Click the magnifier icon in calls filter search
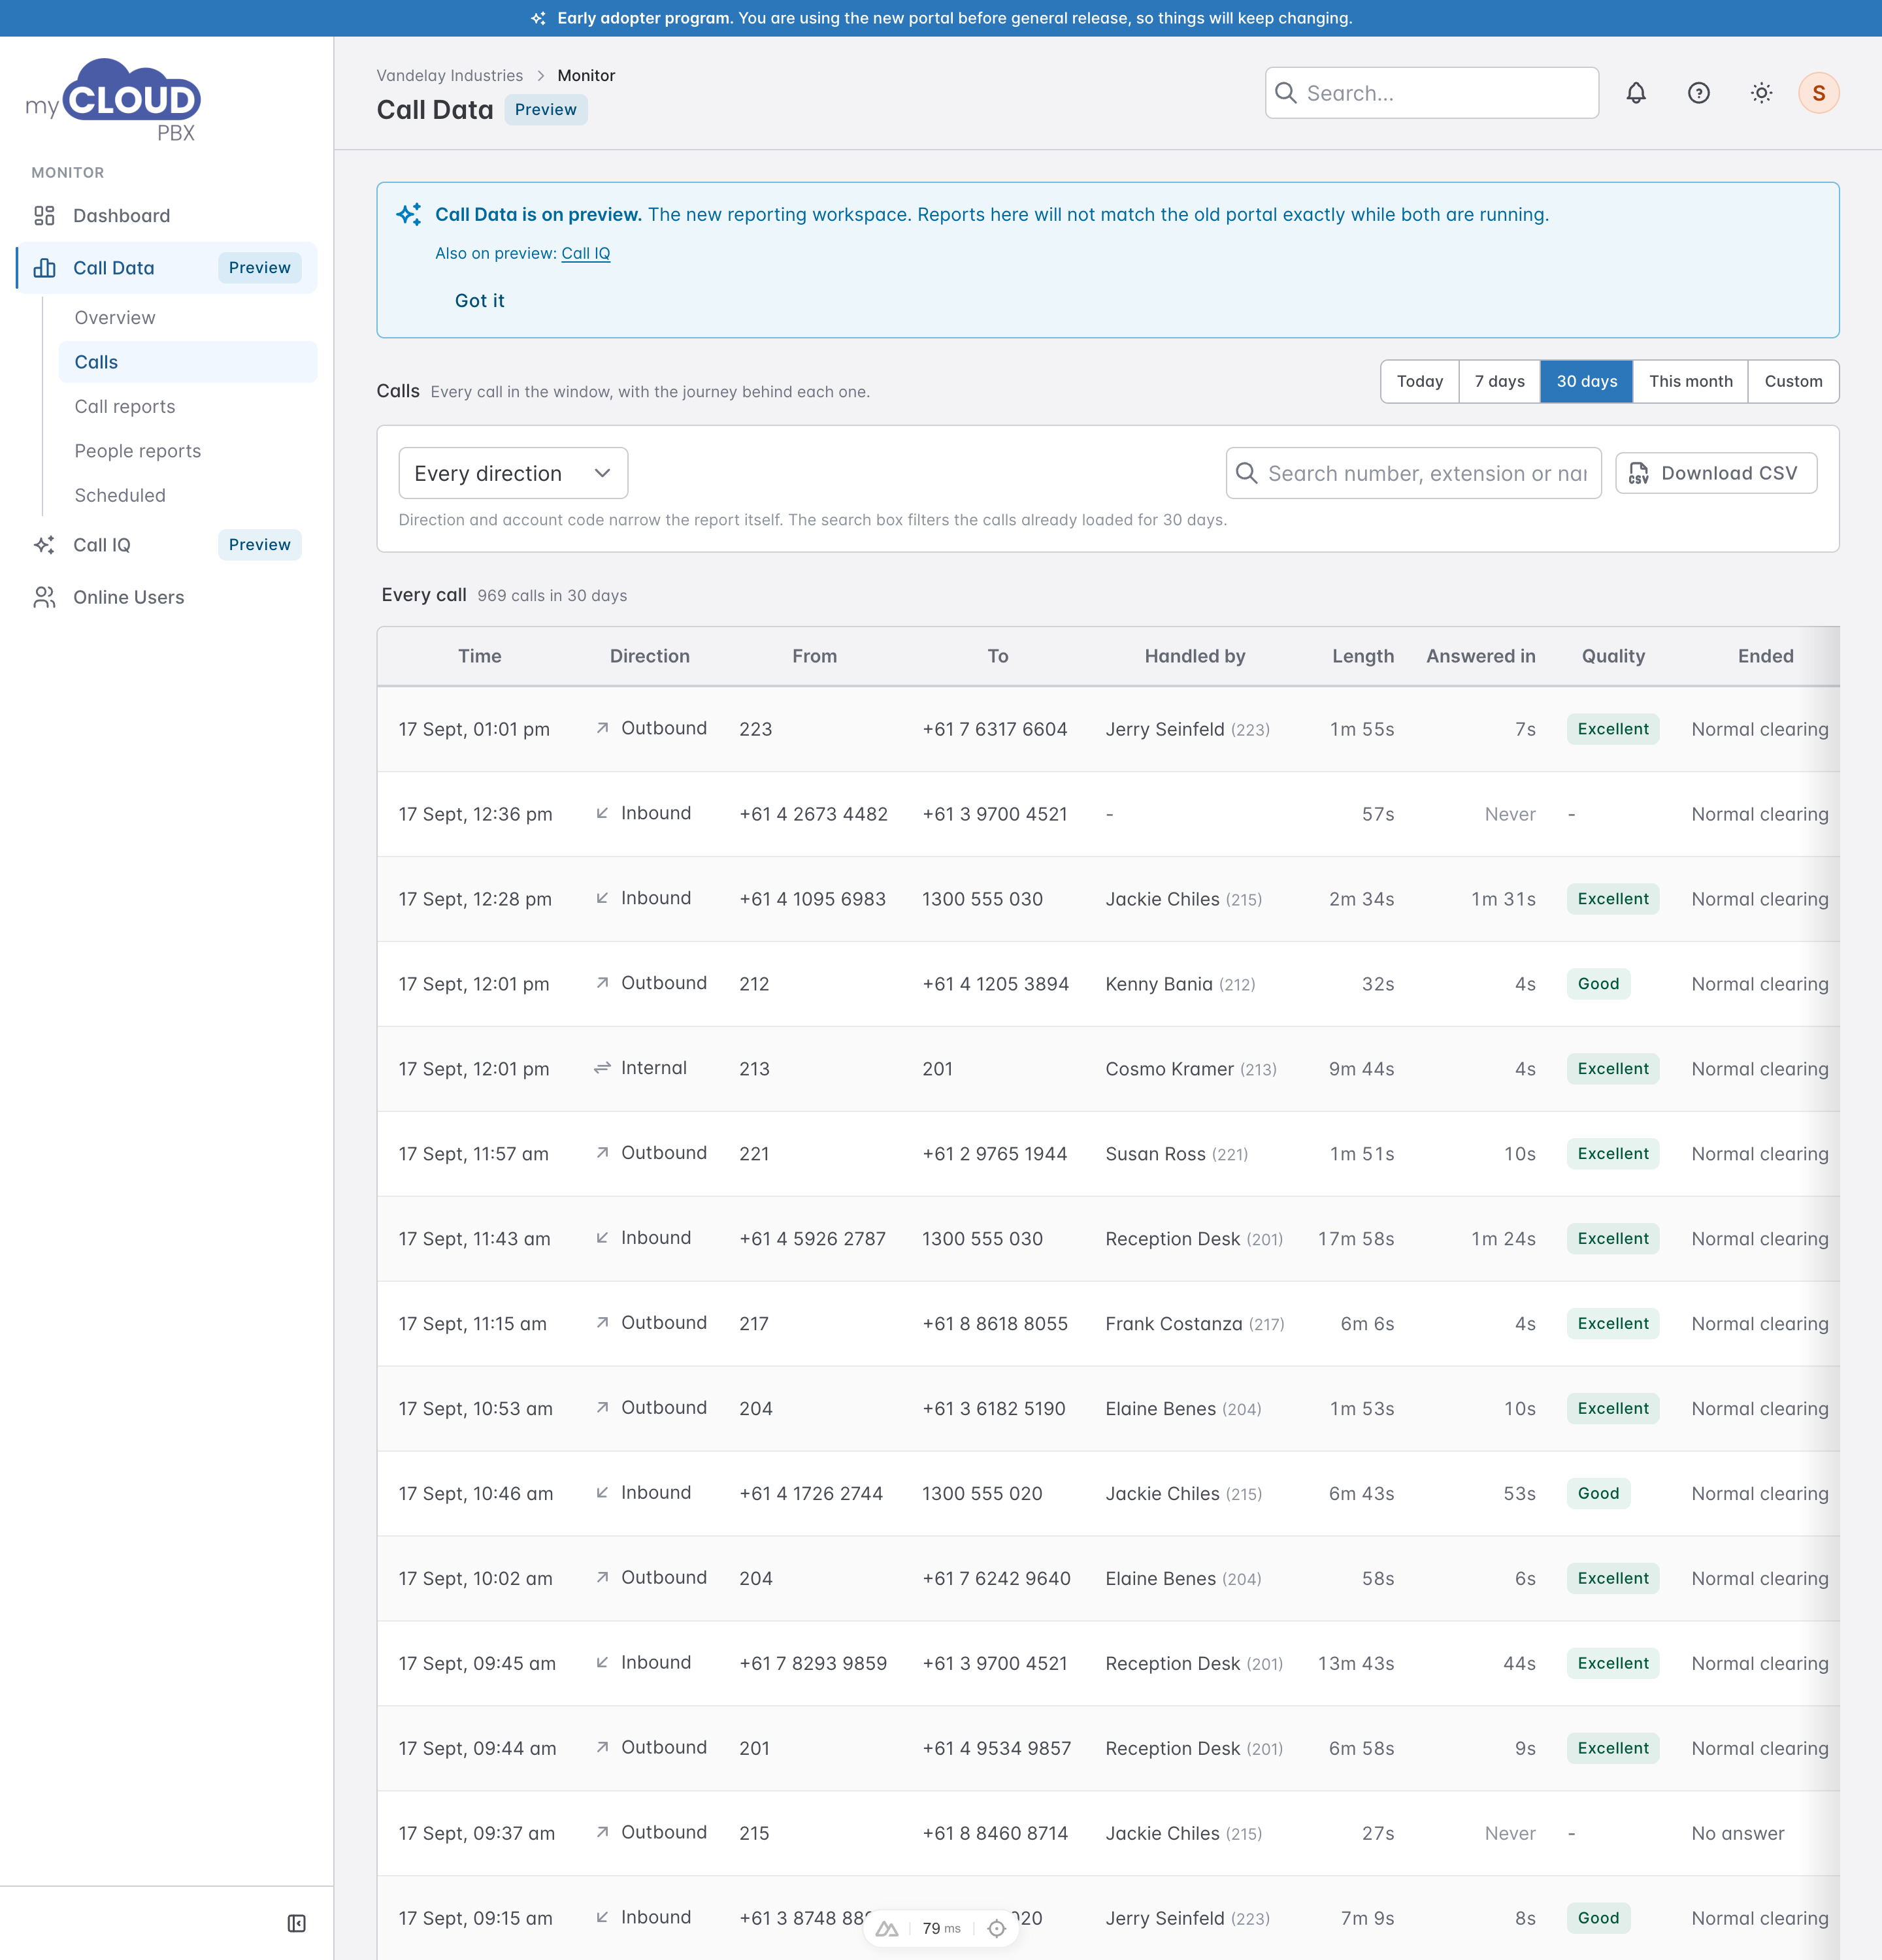This screenshot has width=1882, height=1960. tap(1247, 473)
